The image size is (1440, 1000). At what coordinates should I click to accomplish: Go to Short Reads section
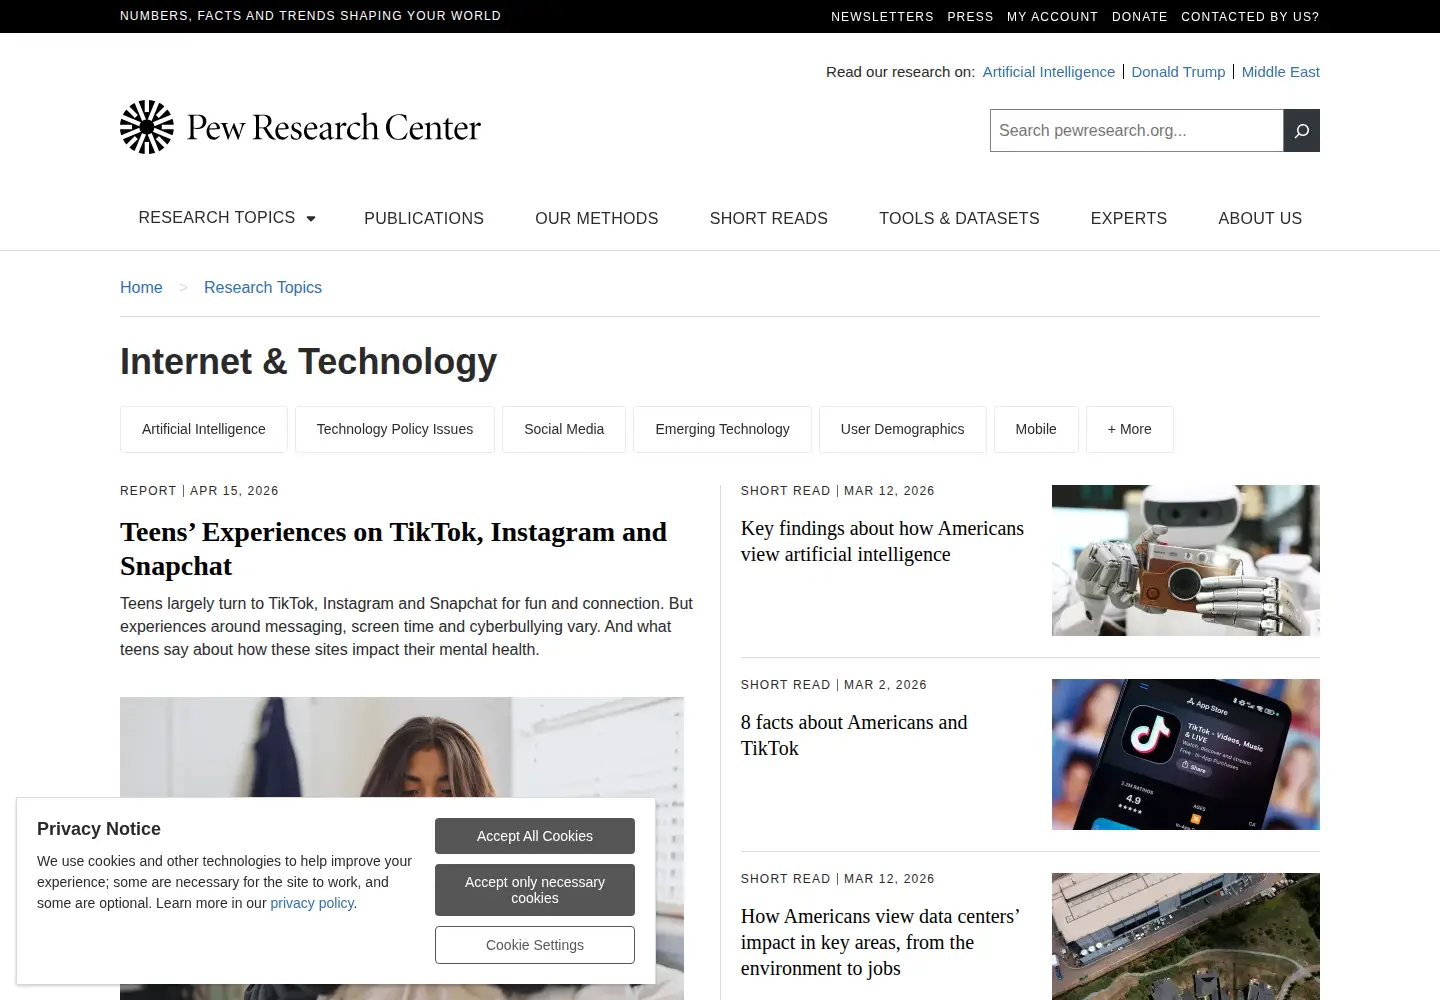pos(769,218)
